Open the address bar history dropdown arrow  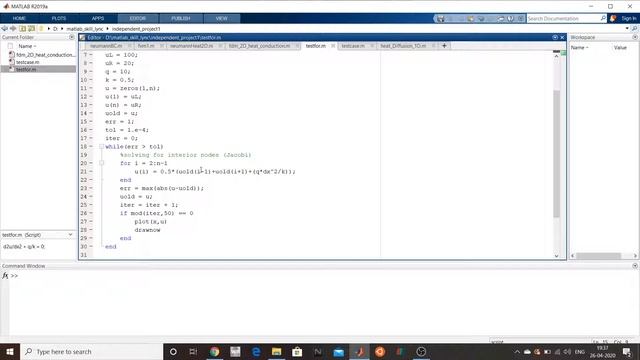click(627, 29)
